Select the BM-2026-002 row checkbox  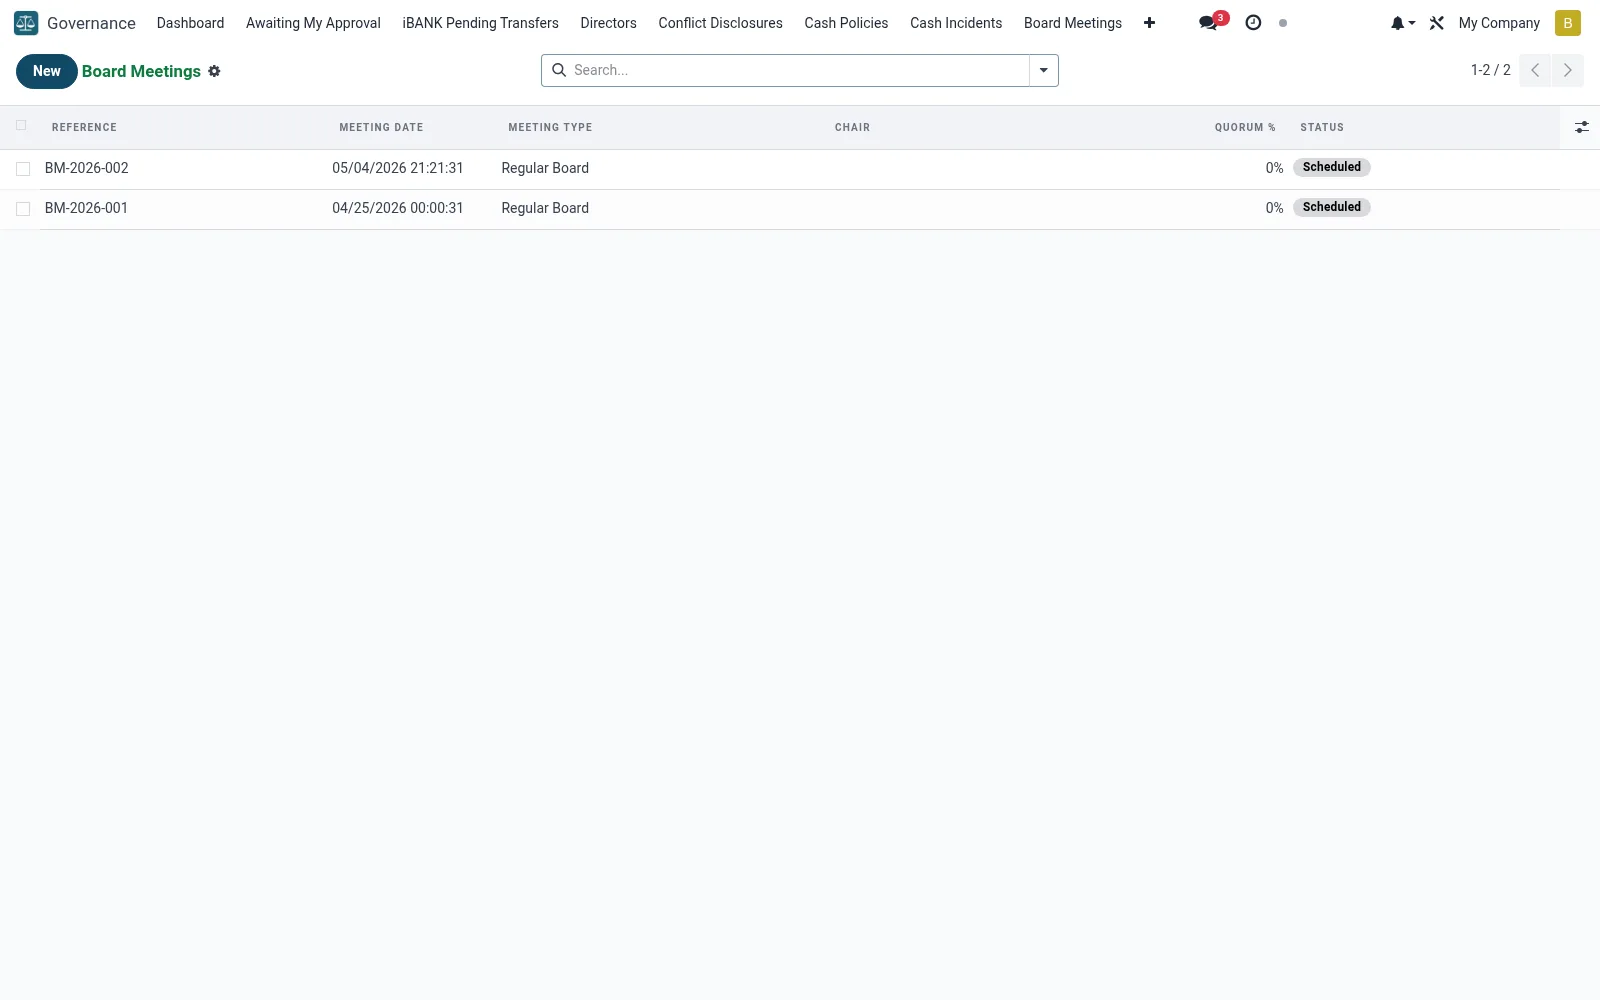[23, 169]
